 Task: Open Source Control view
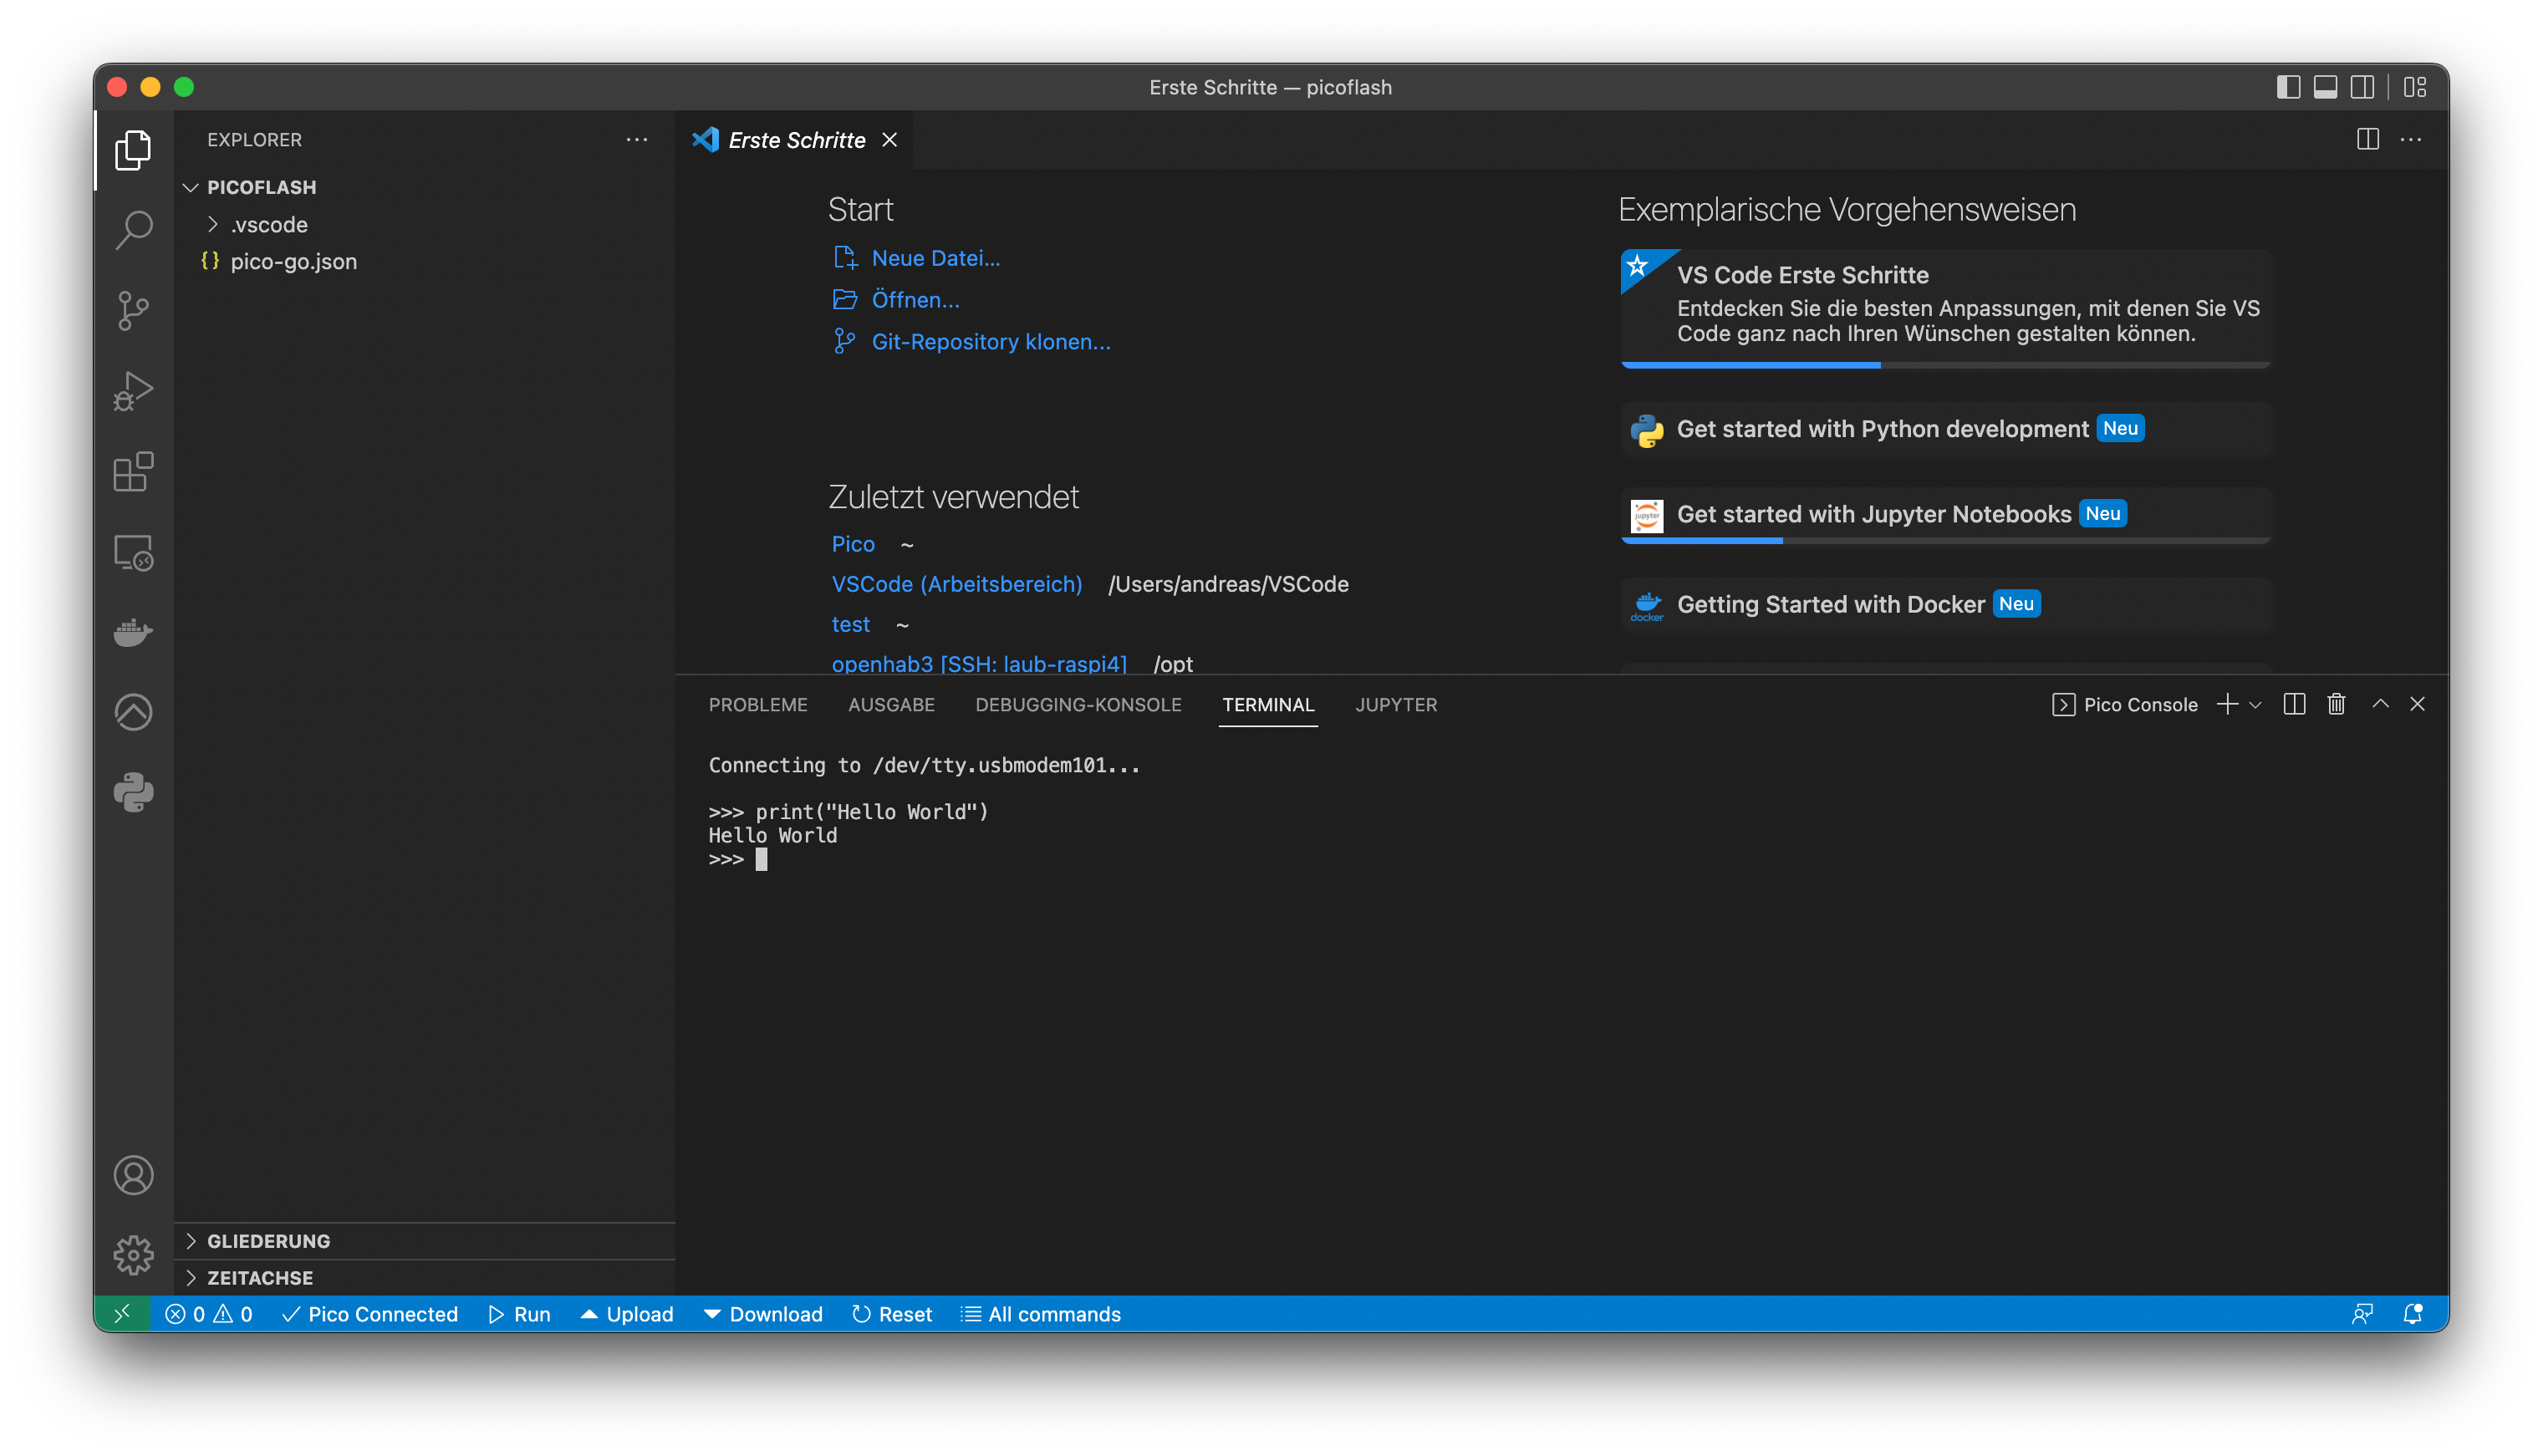133,311
